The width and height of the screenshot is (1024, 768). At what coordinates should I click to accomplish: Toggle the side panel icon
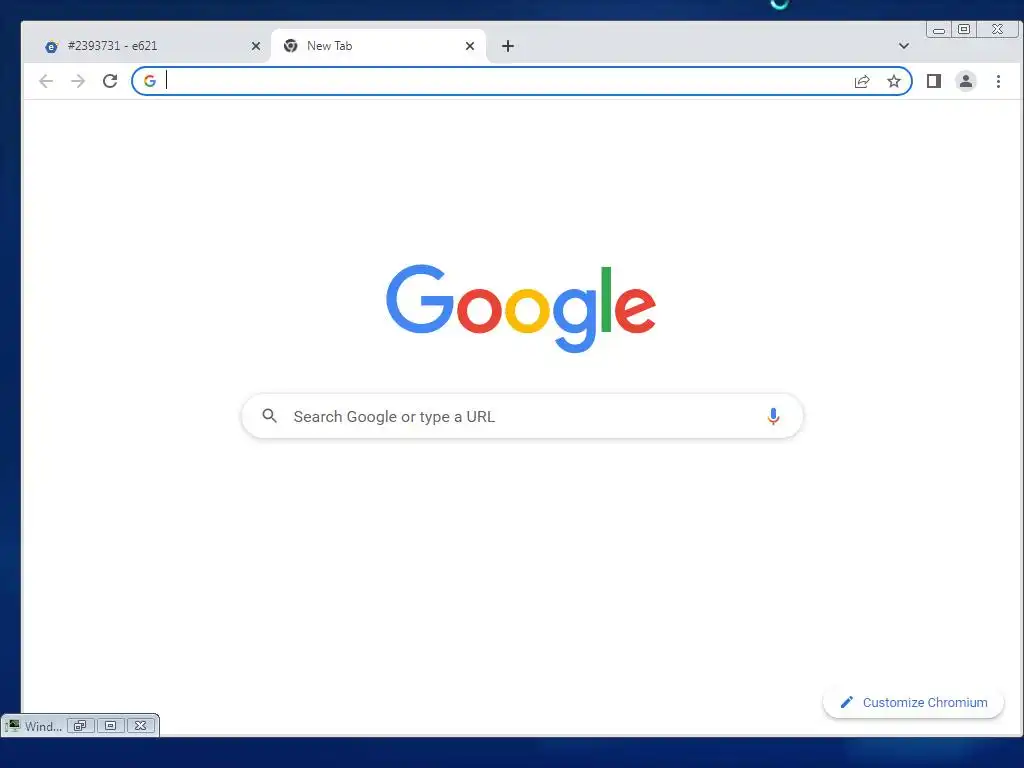(934, 81)
